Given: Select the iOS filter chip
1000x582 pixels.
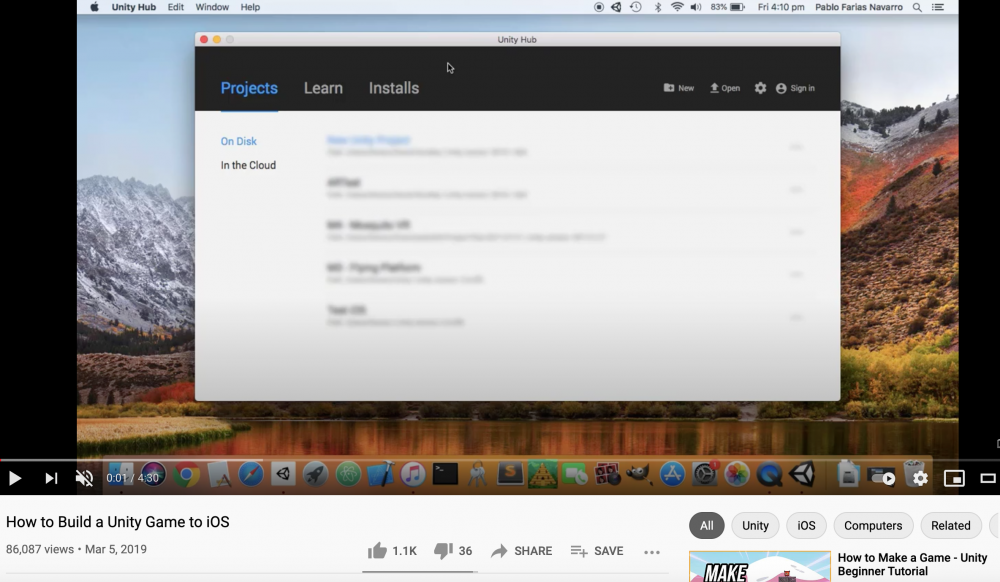Looking at the screenshot, I should [x=806, y=526].
